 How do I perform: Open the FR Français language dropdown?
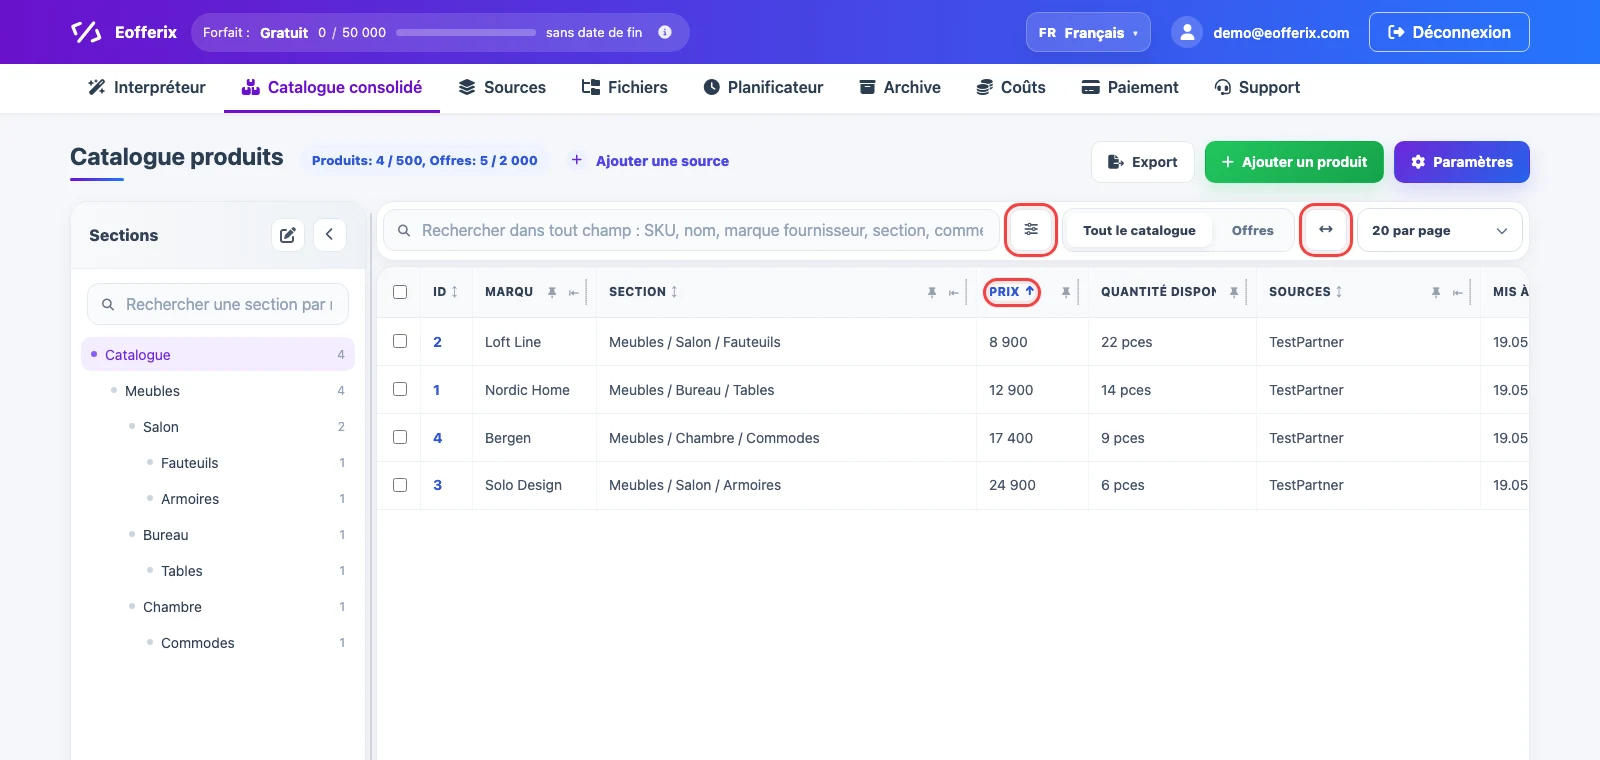[1088, 32]
